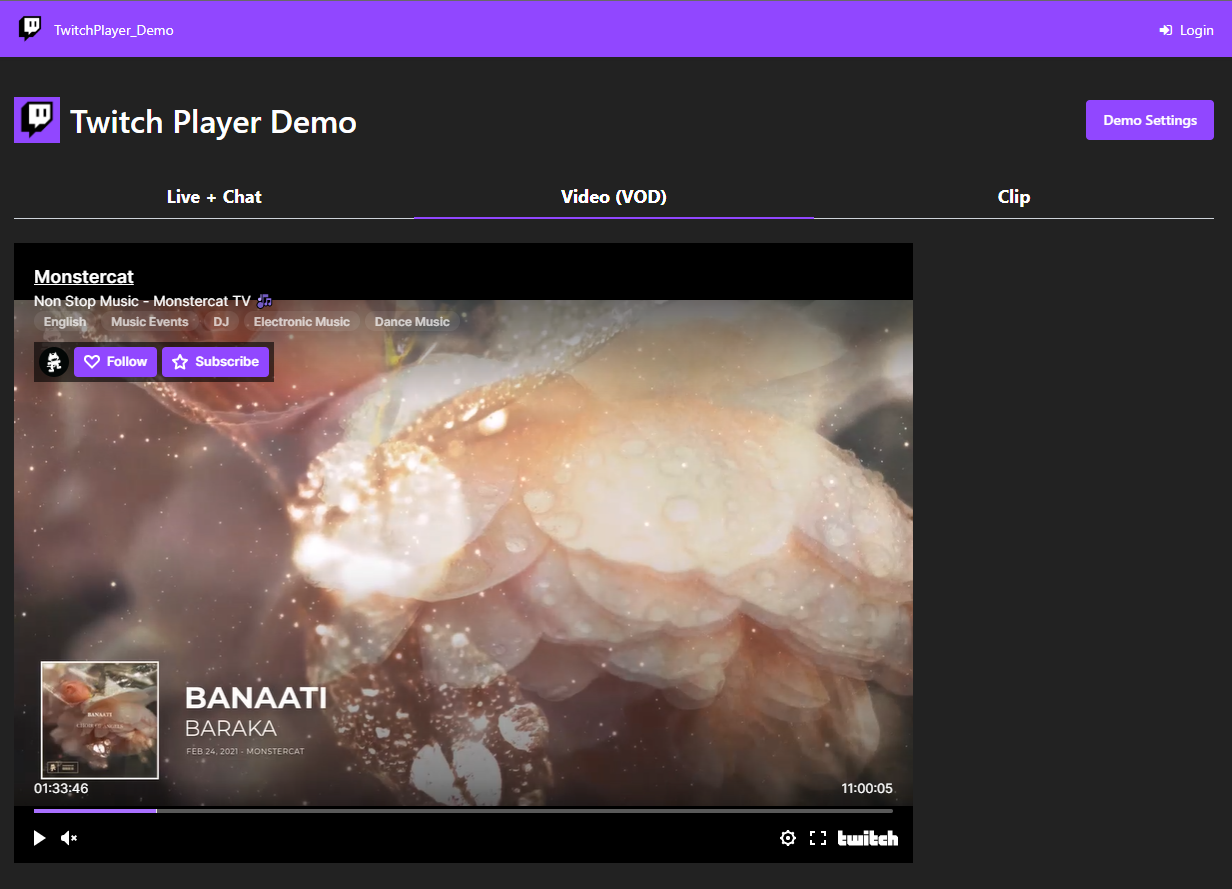
Task: Click the BANAATI track title text
Action: click(256, 698)
